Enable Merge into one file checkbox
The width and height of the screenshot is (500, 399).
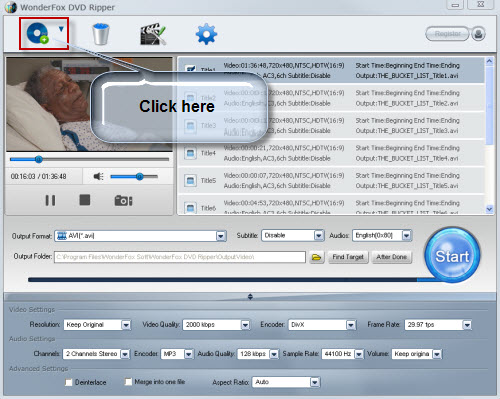[x=128, y=382]
